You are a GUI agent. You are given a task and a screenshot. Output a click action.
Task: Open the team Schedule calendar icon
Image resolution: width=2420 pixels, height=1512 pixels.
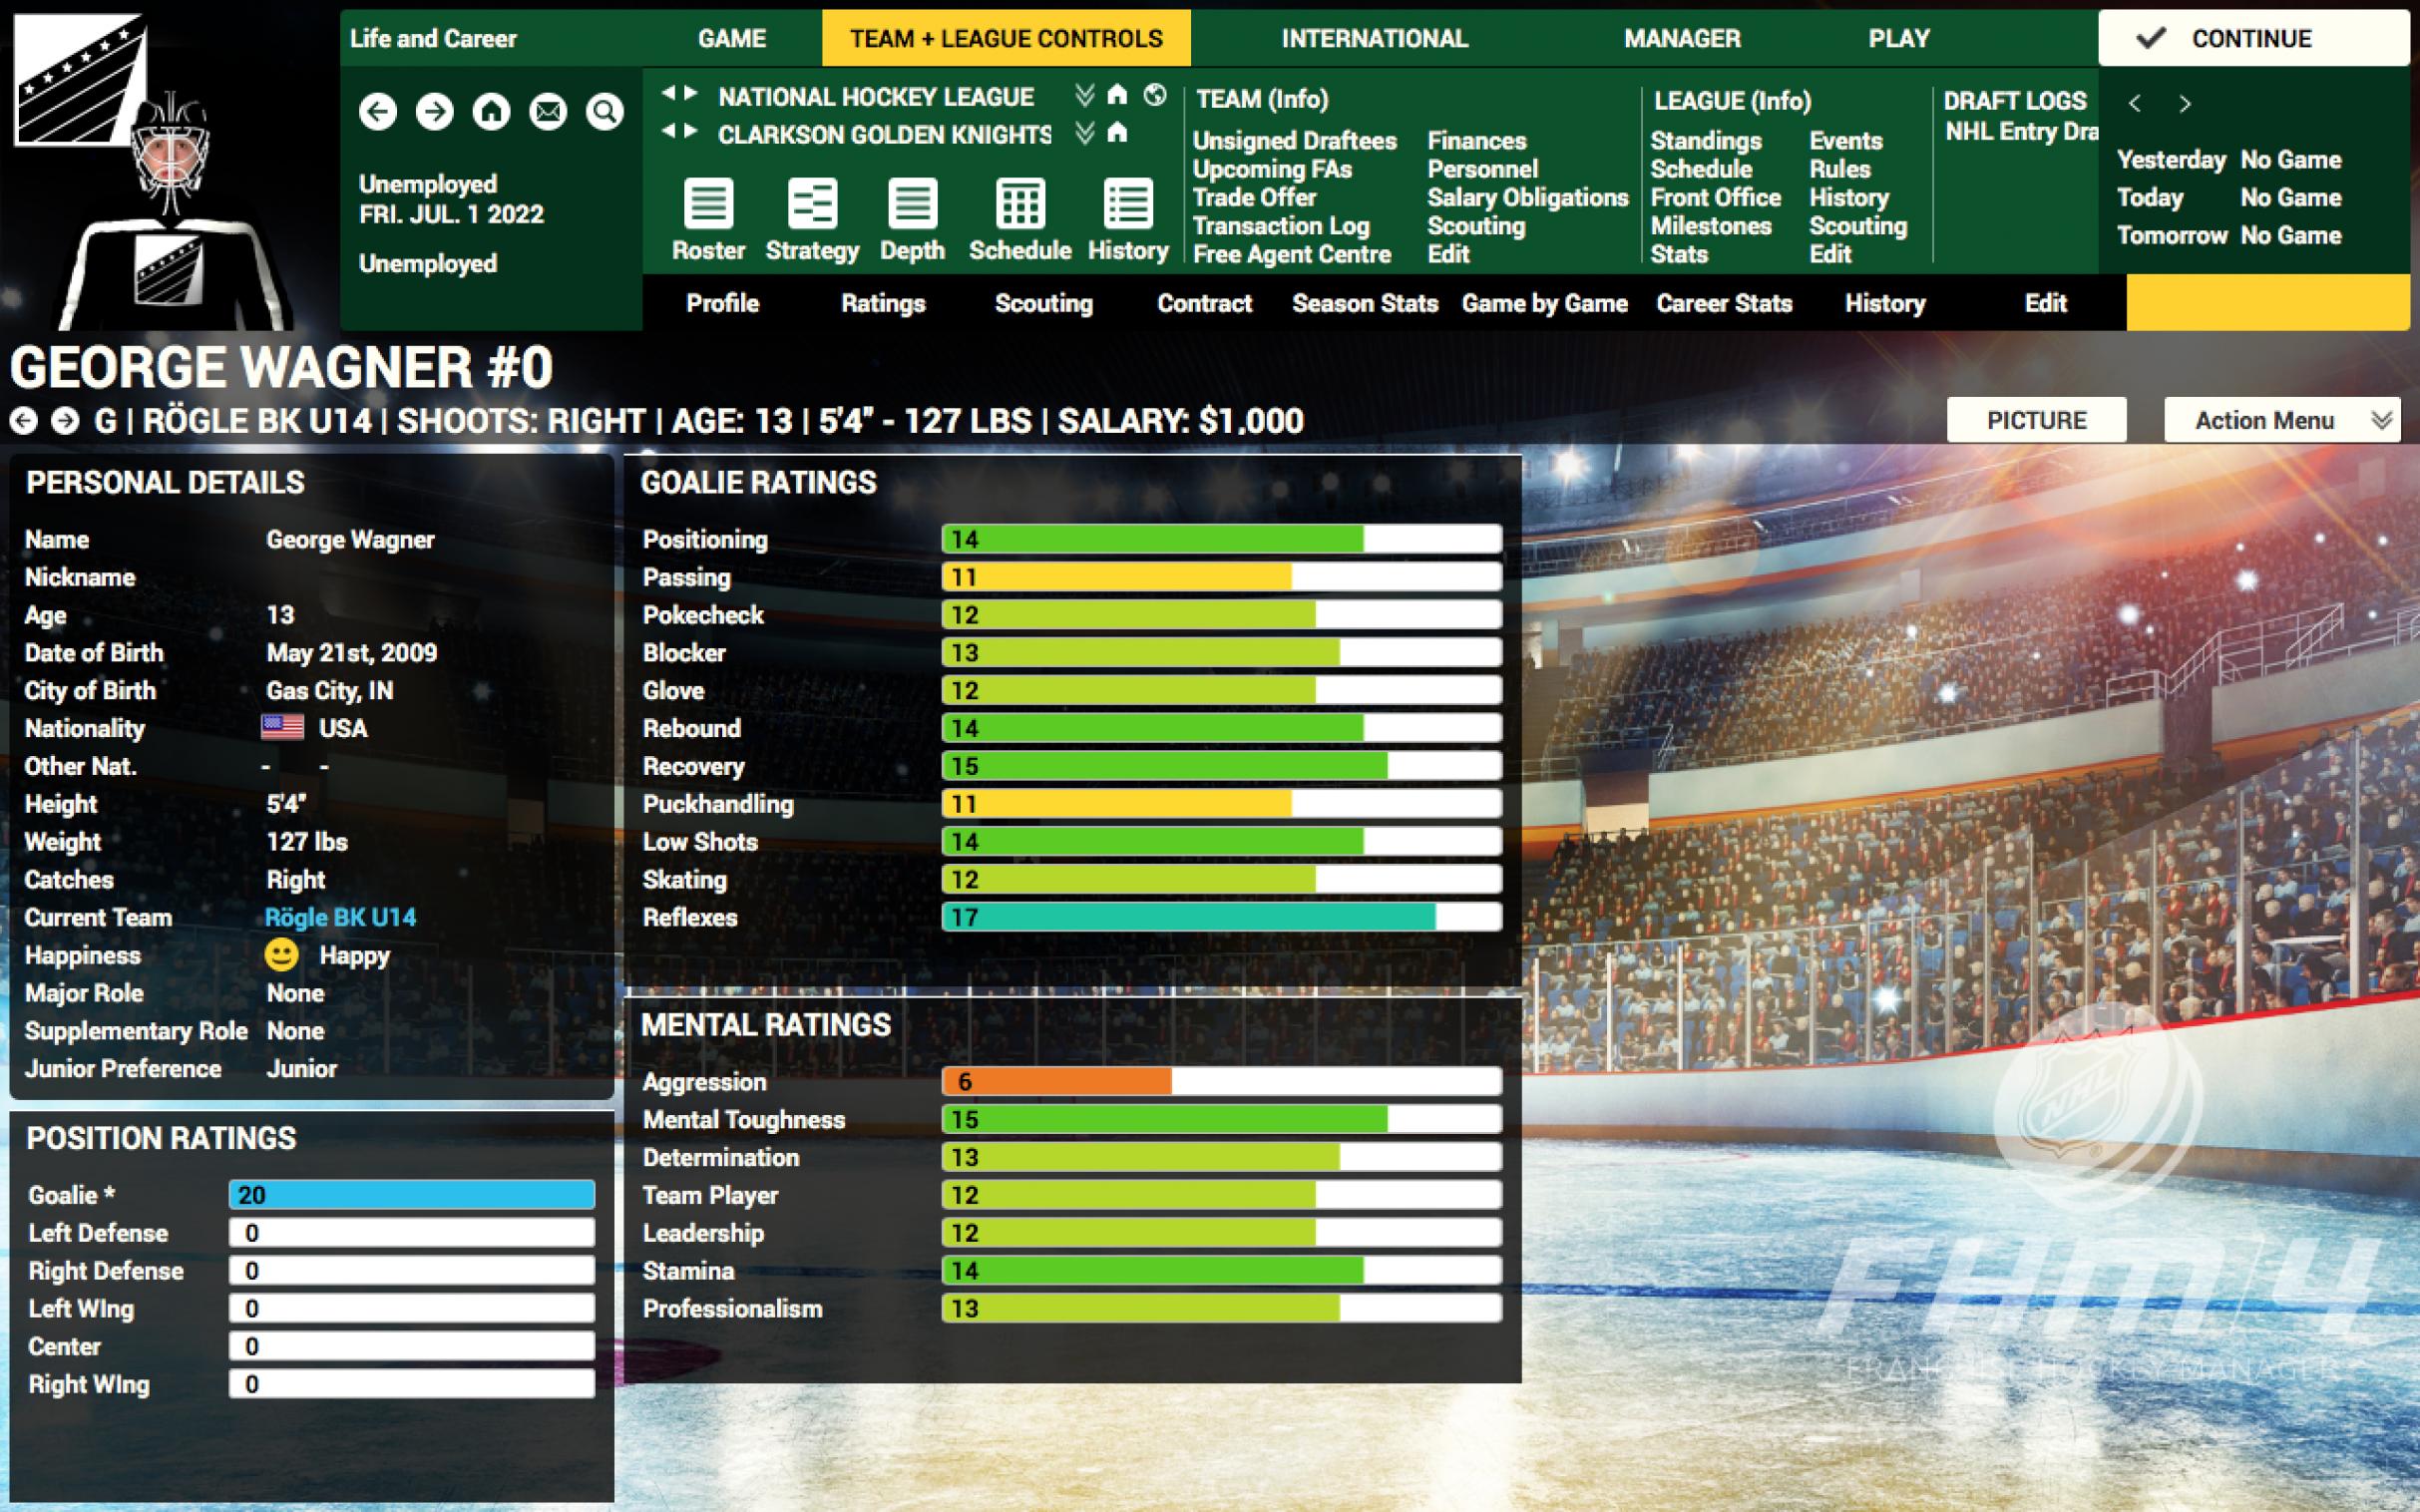1019,204
